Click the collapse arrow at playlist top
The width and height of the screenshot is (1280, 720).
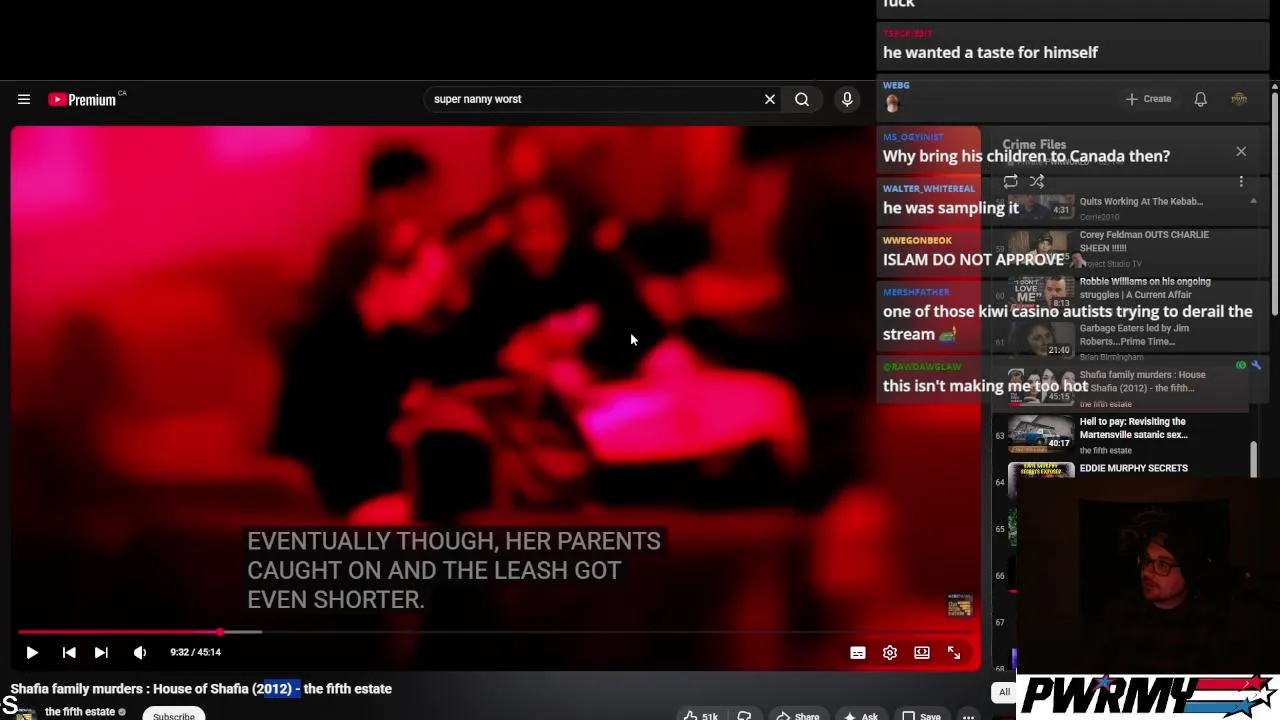point(1253,201)
